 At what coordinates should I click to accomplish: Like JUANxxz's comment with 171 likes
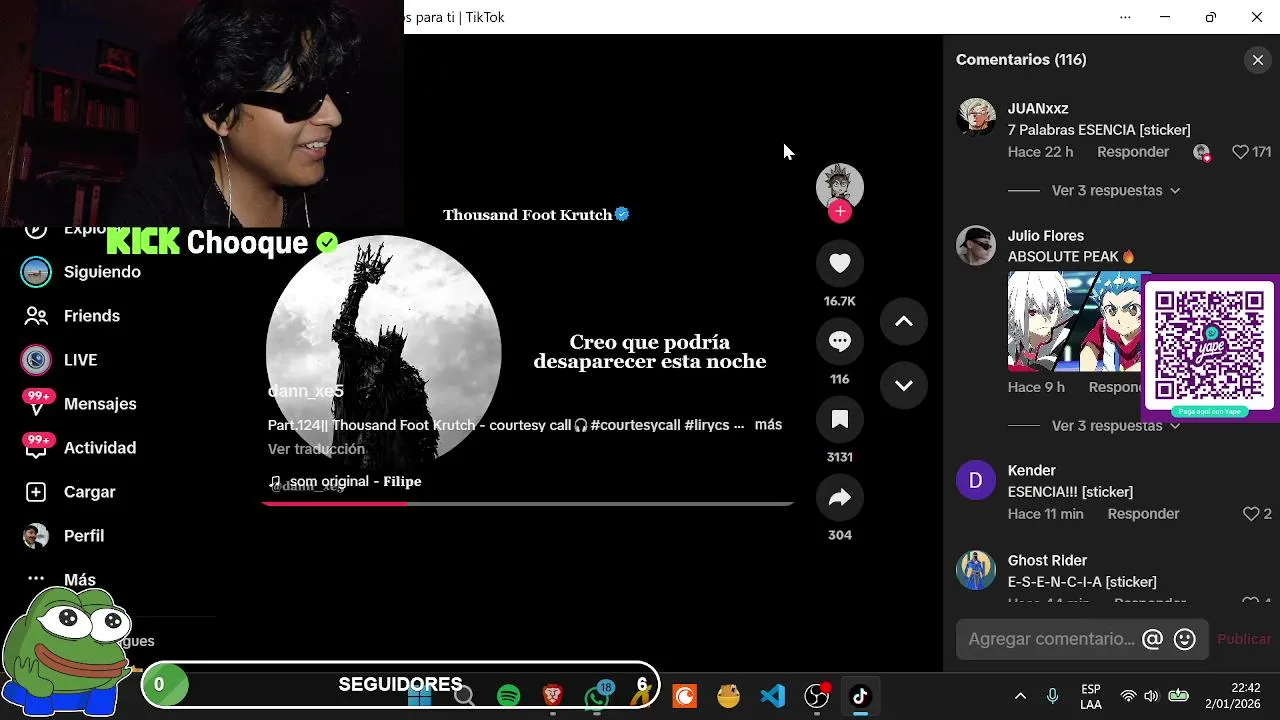(x=1240, y=152)
